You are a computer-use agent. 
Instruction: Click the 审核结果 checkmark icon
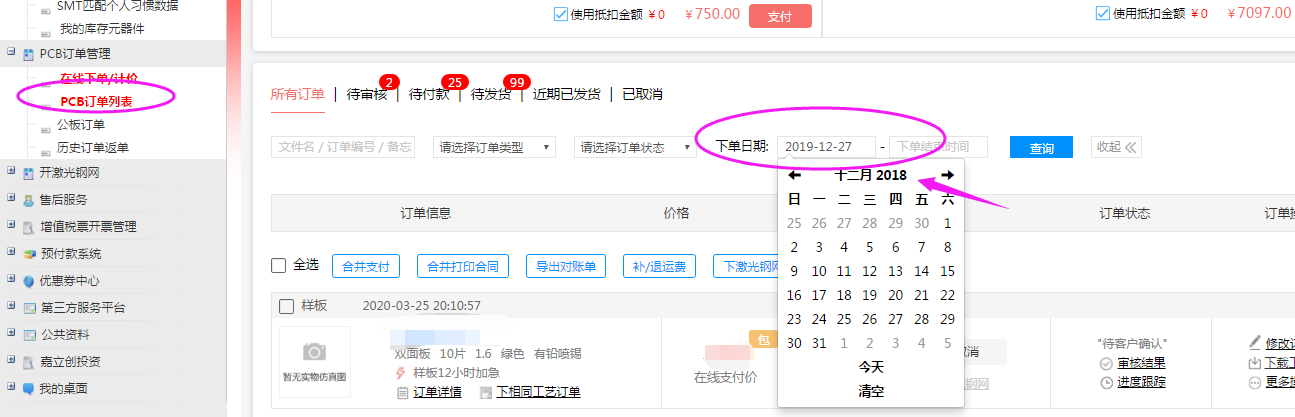(x=1106, y=363)
